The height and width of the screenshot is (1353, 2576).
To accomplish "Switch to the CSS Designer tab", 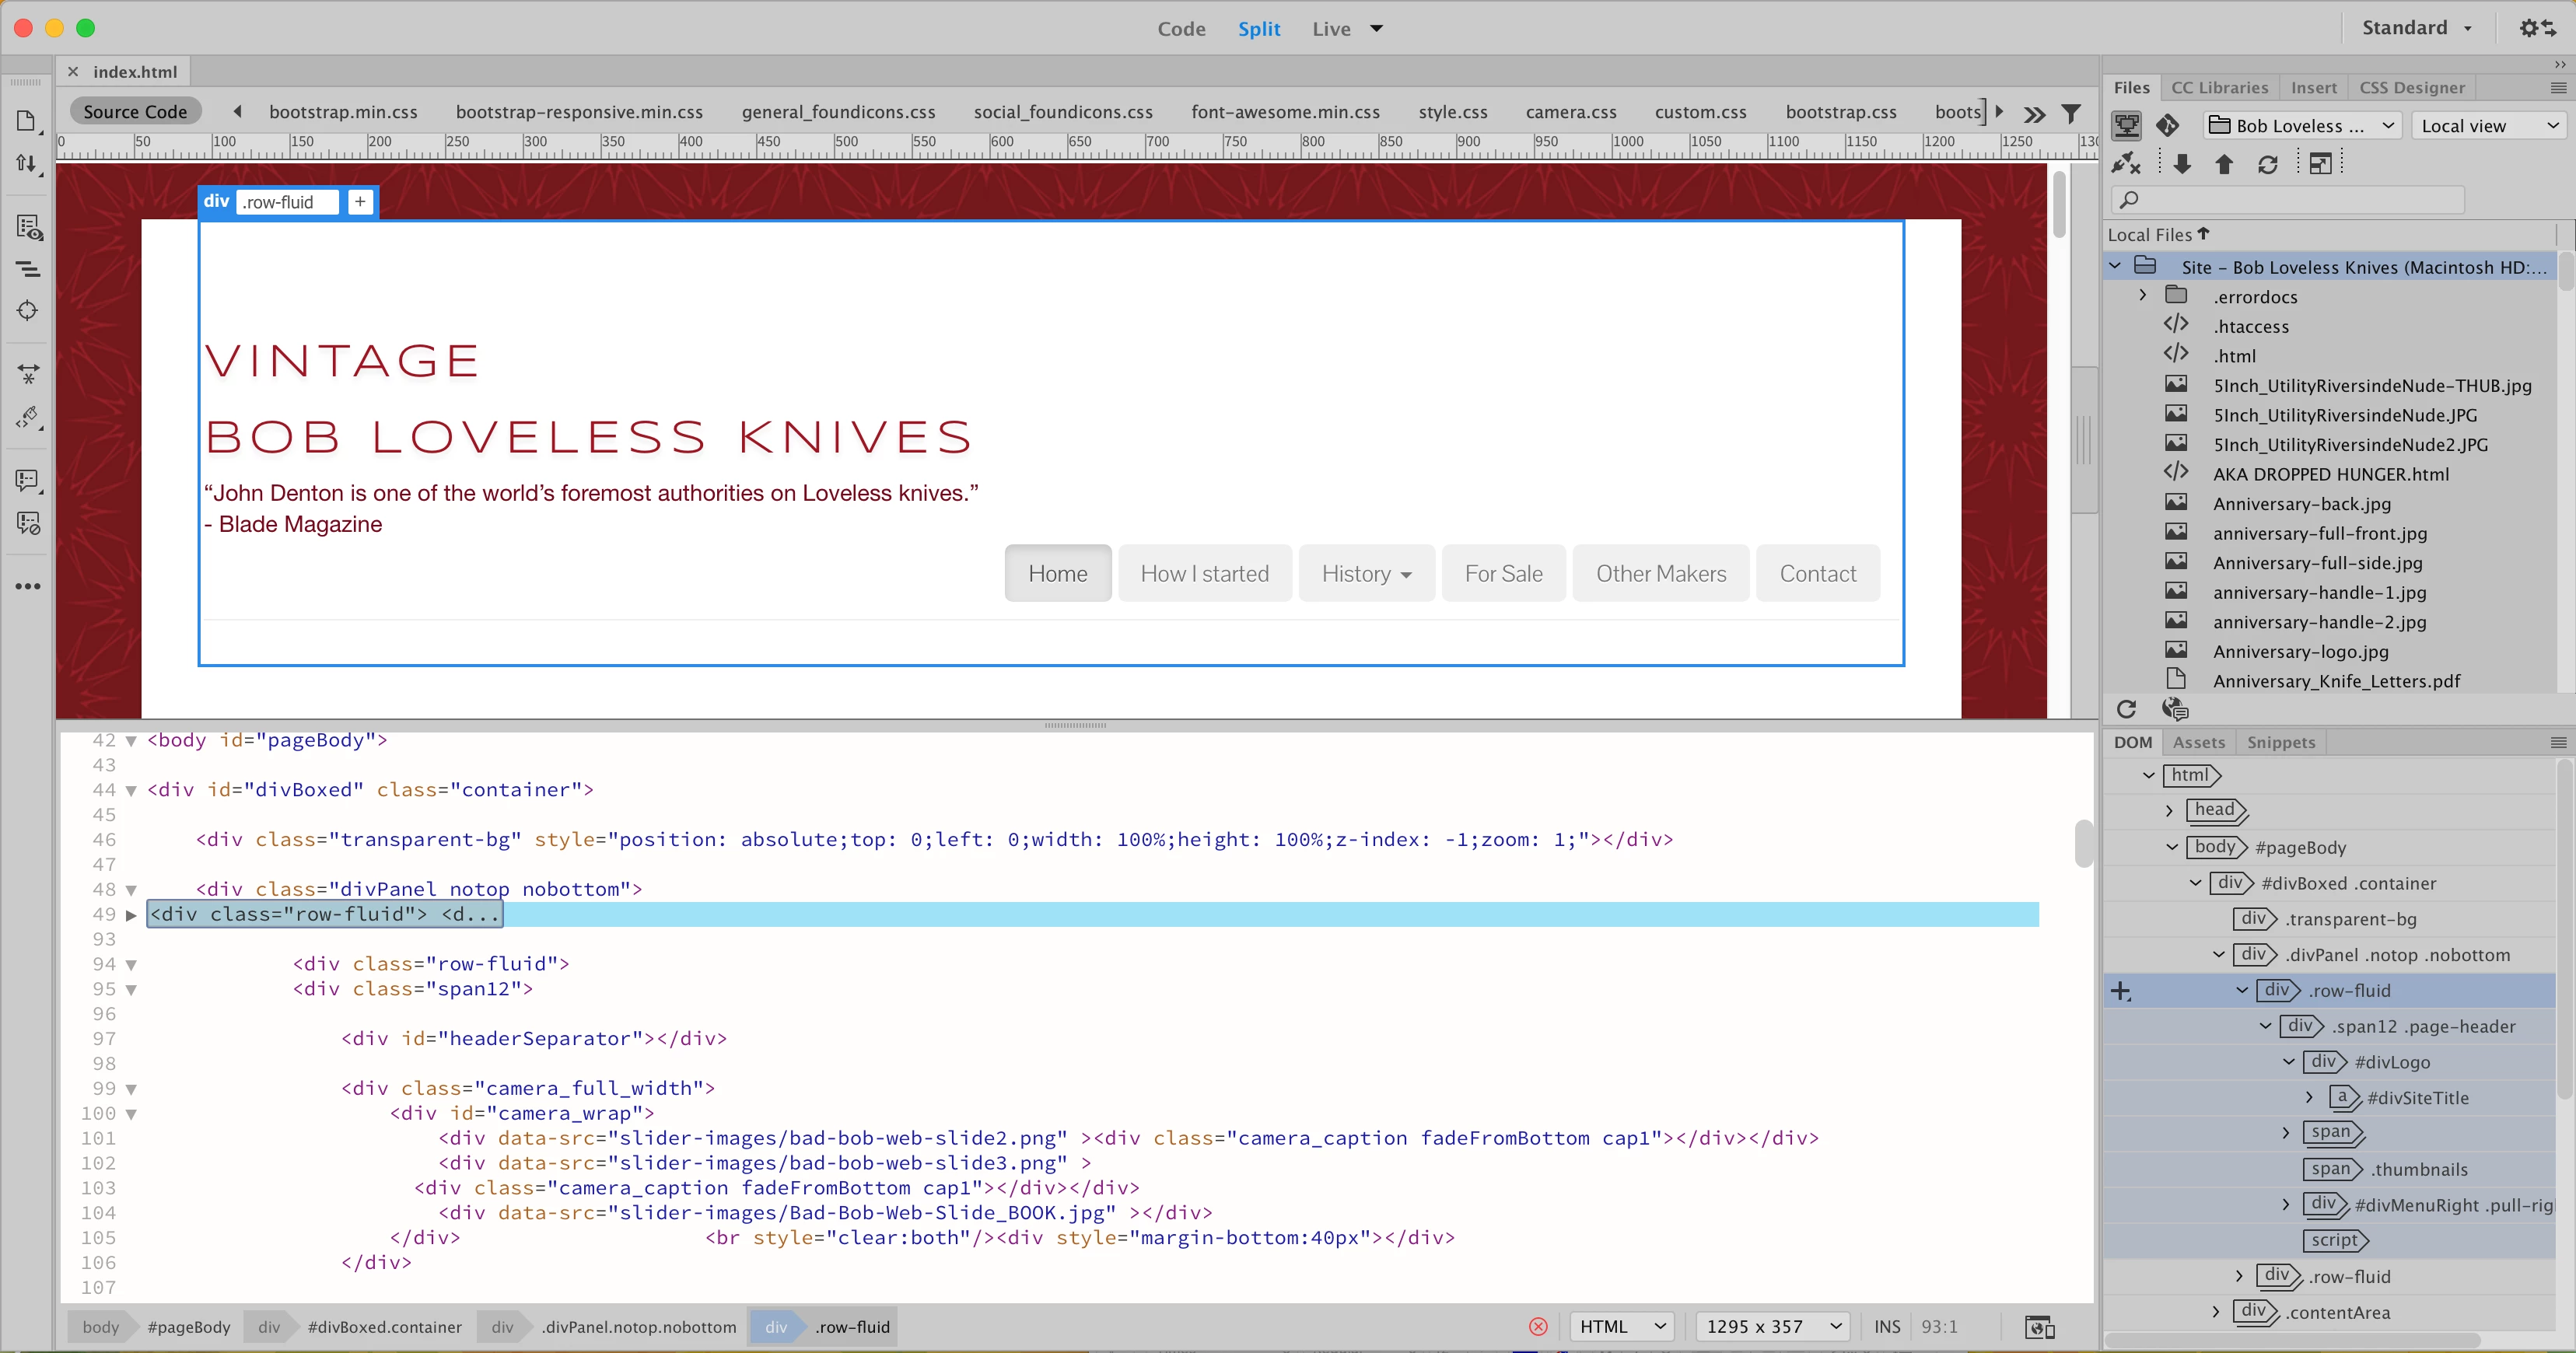I will [2411, 88].
